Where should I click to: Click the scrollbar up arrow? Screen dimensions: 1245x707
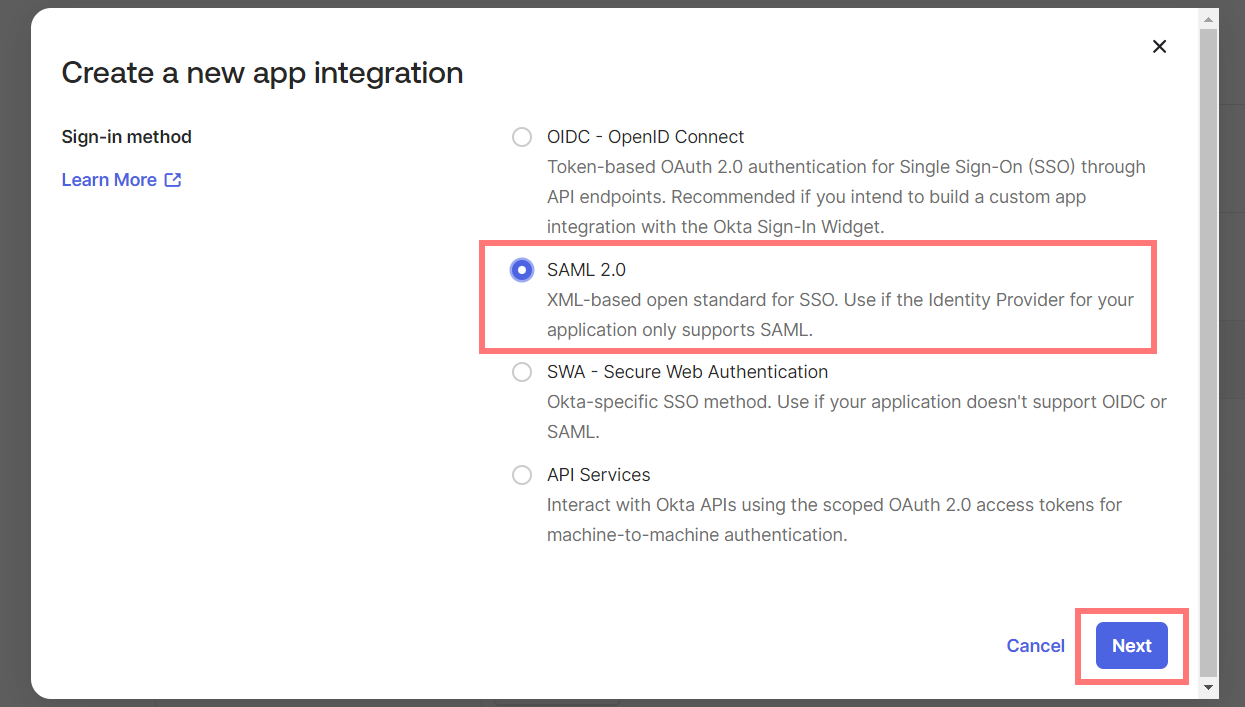pyautogui.click(x=1208, y=19)
